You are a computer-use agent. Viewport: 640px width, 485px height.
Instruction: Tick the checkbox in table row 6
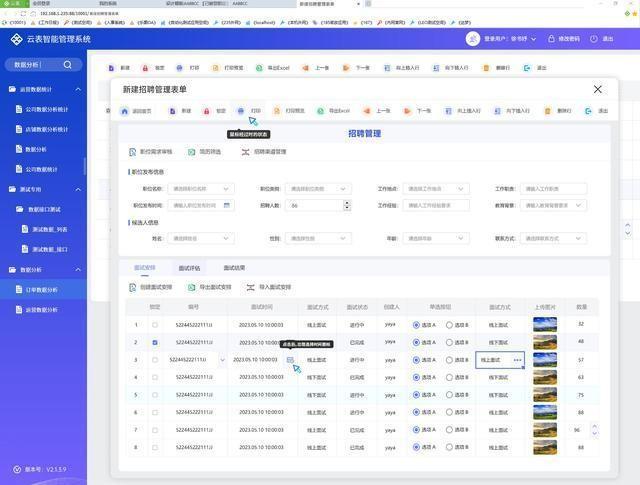[155, 412]
